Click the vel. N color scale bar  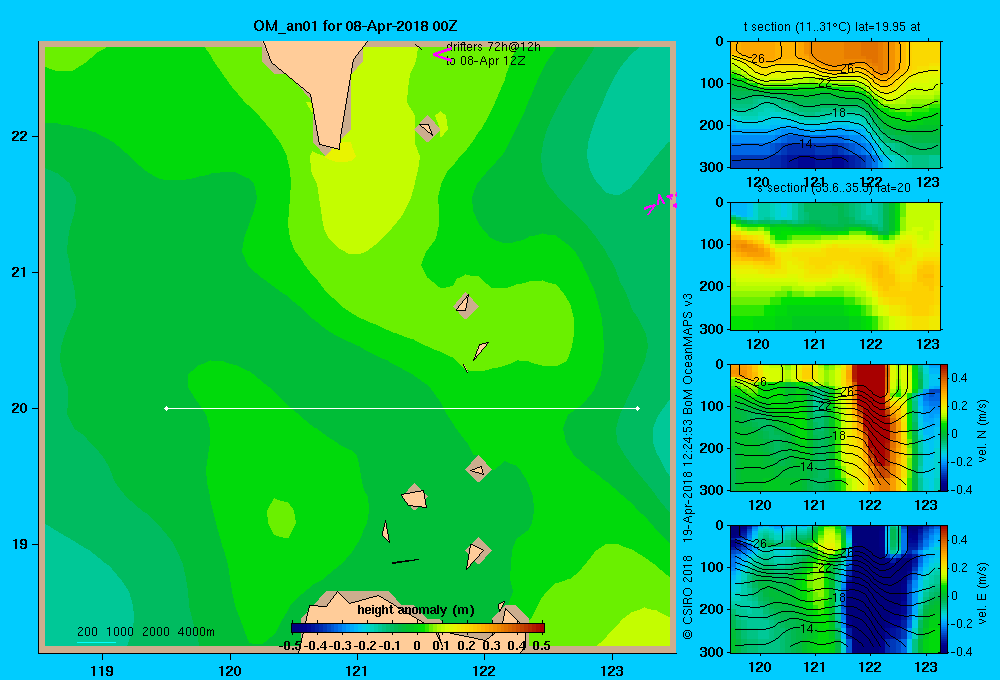pos(945,427)
